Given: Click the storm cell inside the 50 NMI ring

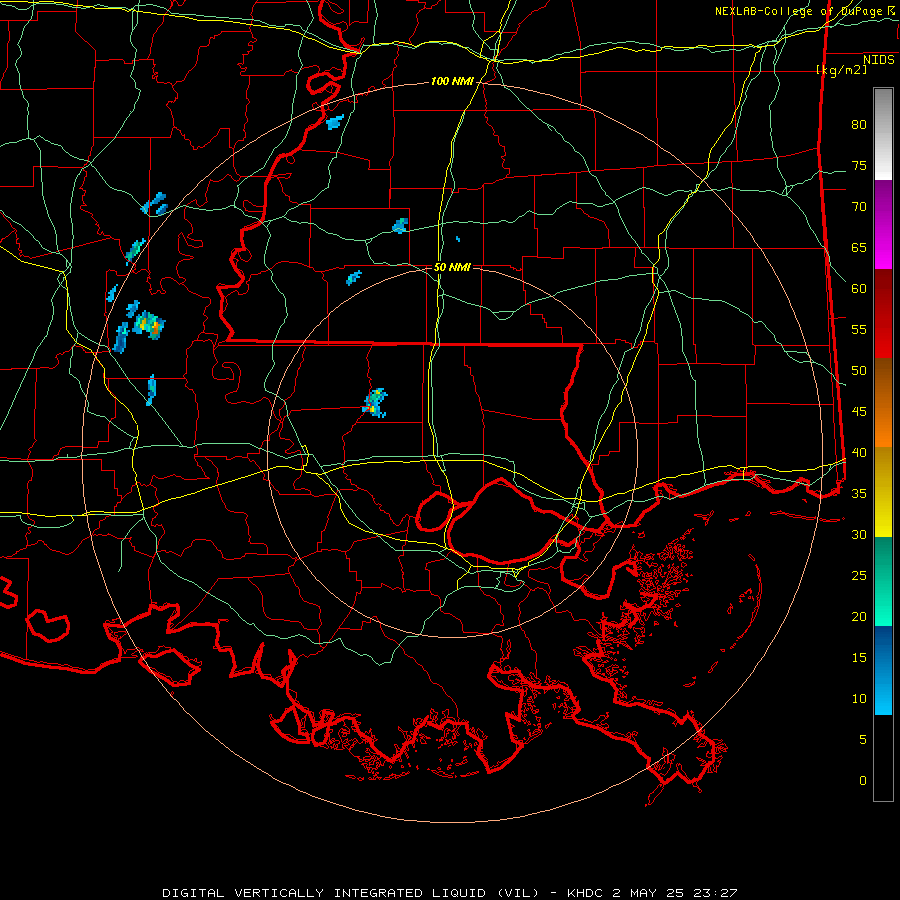Looking at the screenshot, I should 375,403.
